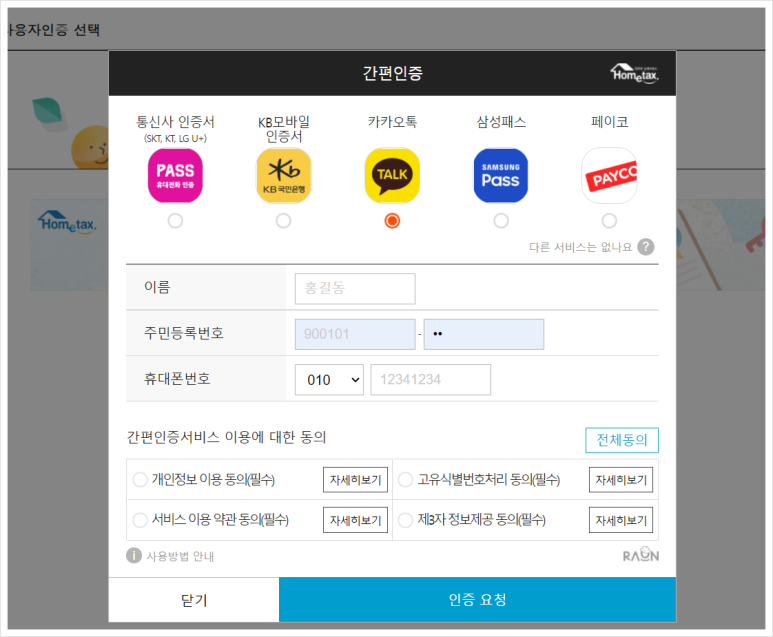Screen dimensions: 773x637
Task: Click the 통신사 인증서 label
Action: 175,121
